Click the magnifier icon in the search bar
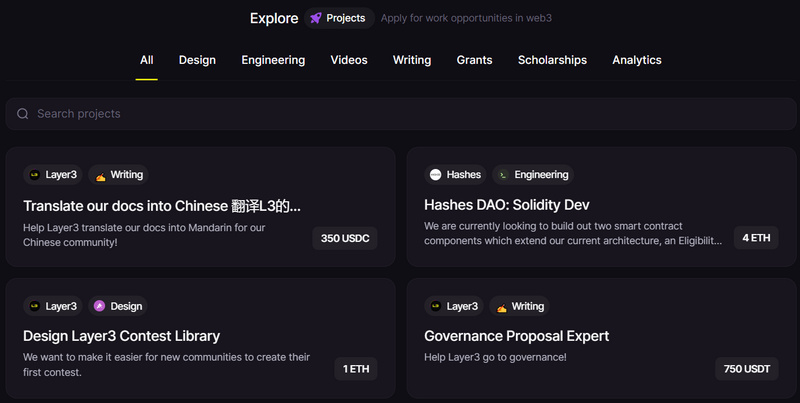The image size is (800, 403). point(23,114)
